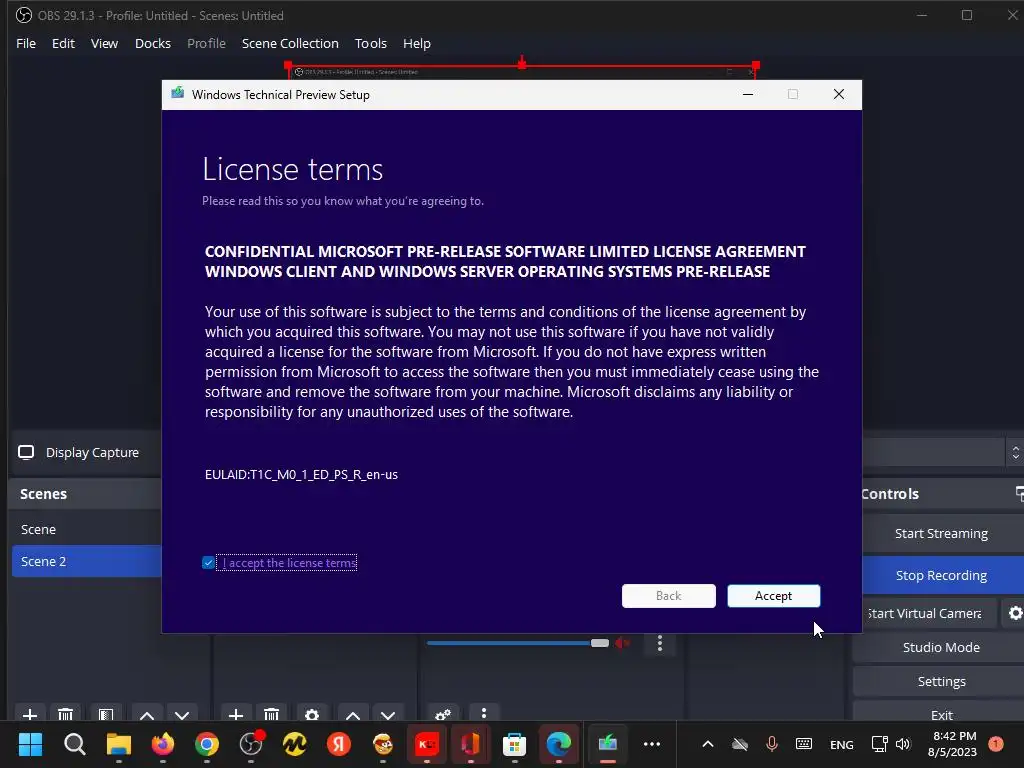Open the Tools menu in OBS

tap(371, 43)
